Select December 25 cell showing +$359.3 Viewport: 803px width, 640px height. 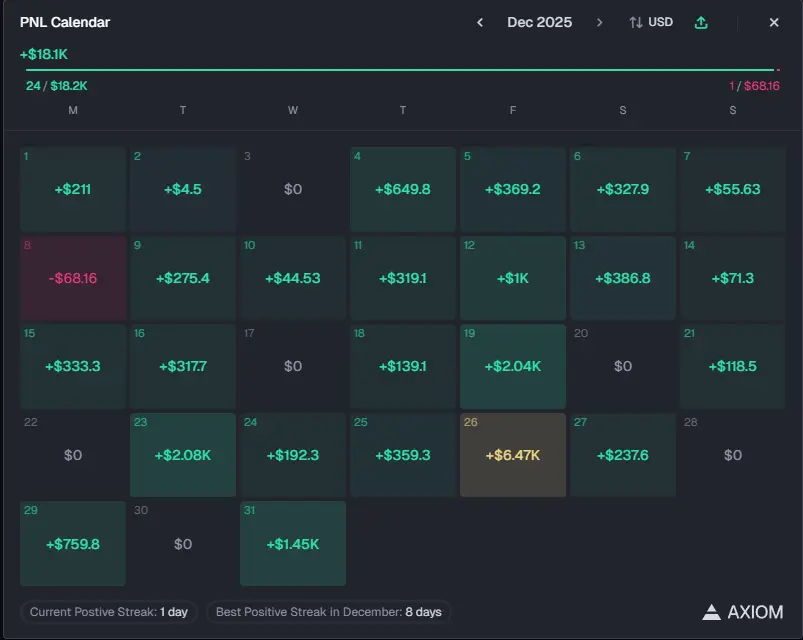tap(403, 455)
